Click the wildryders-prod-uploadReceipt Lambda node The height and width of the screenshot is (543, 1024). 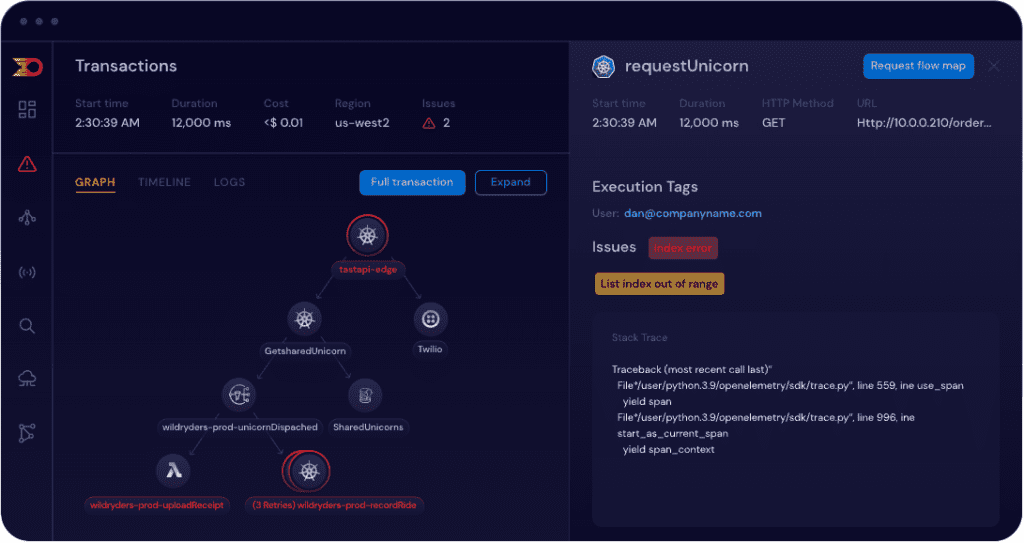(x=173, y=471)
